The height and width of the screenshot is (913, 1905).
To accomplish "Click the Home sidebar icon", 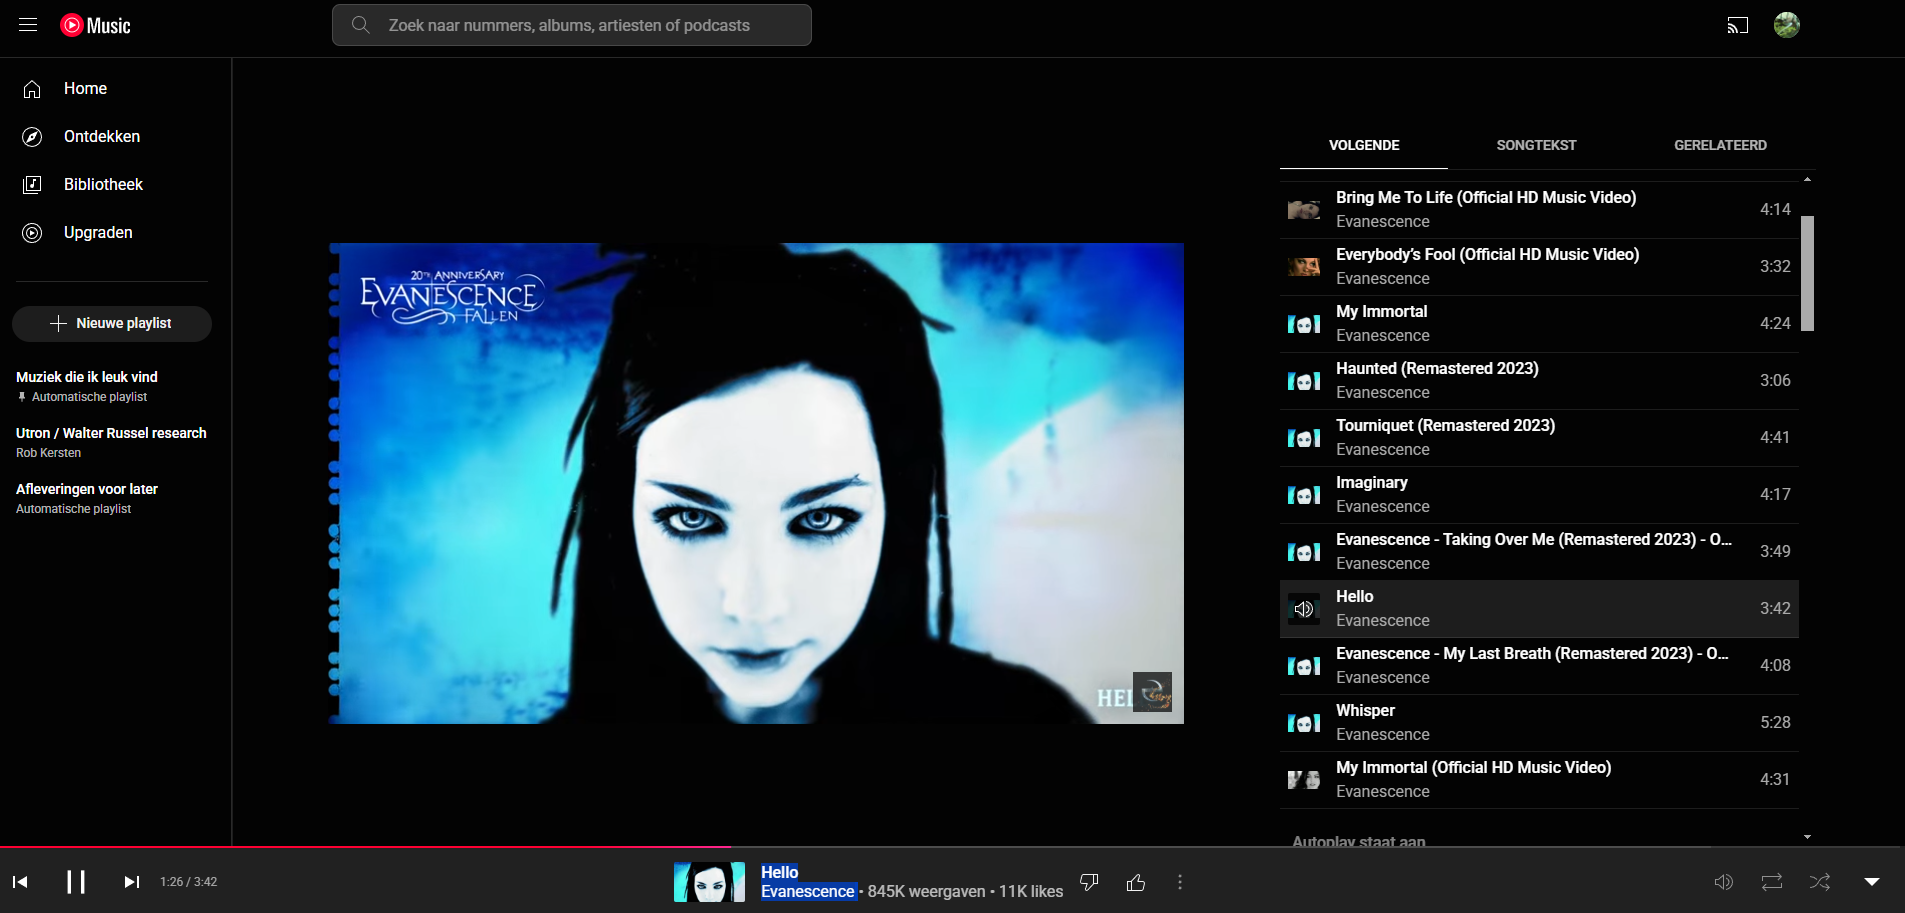I will coord(32,89).
